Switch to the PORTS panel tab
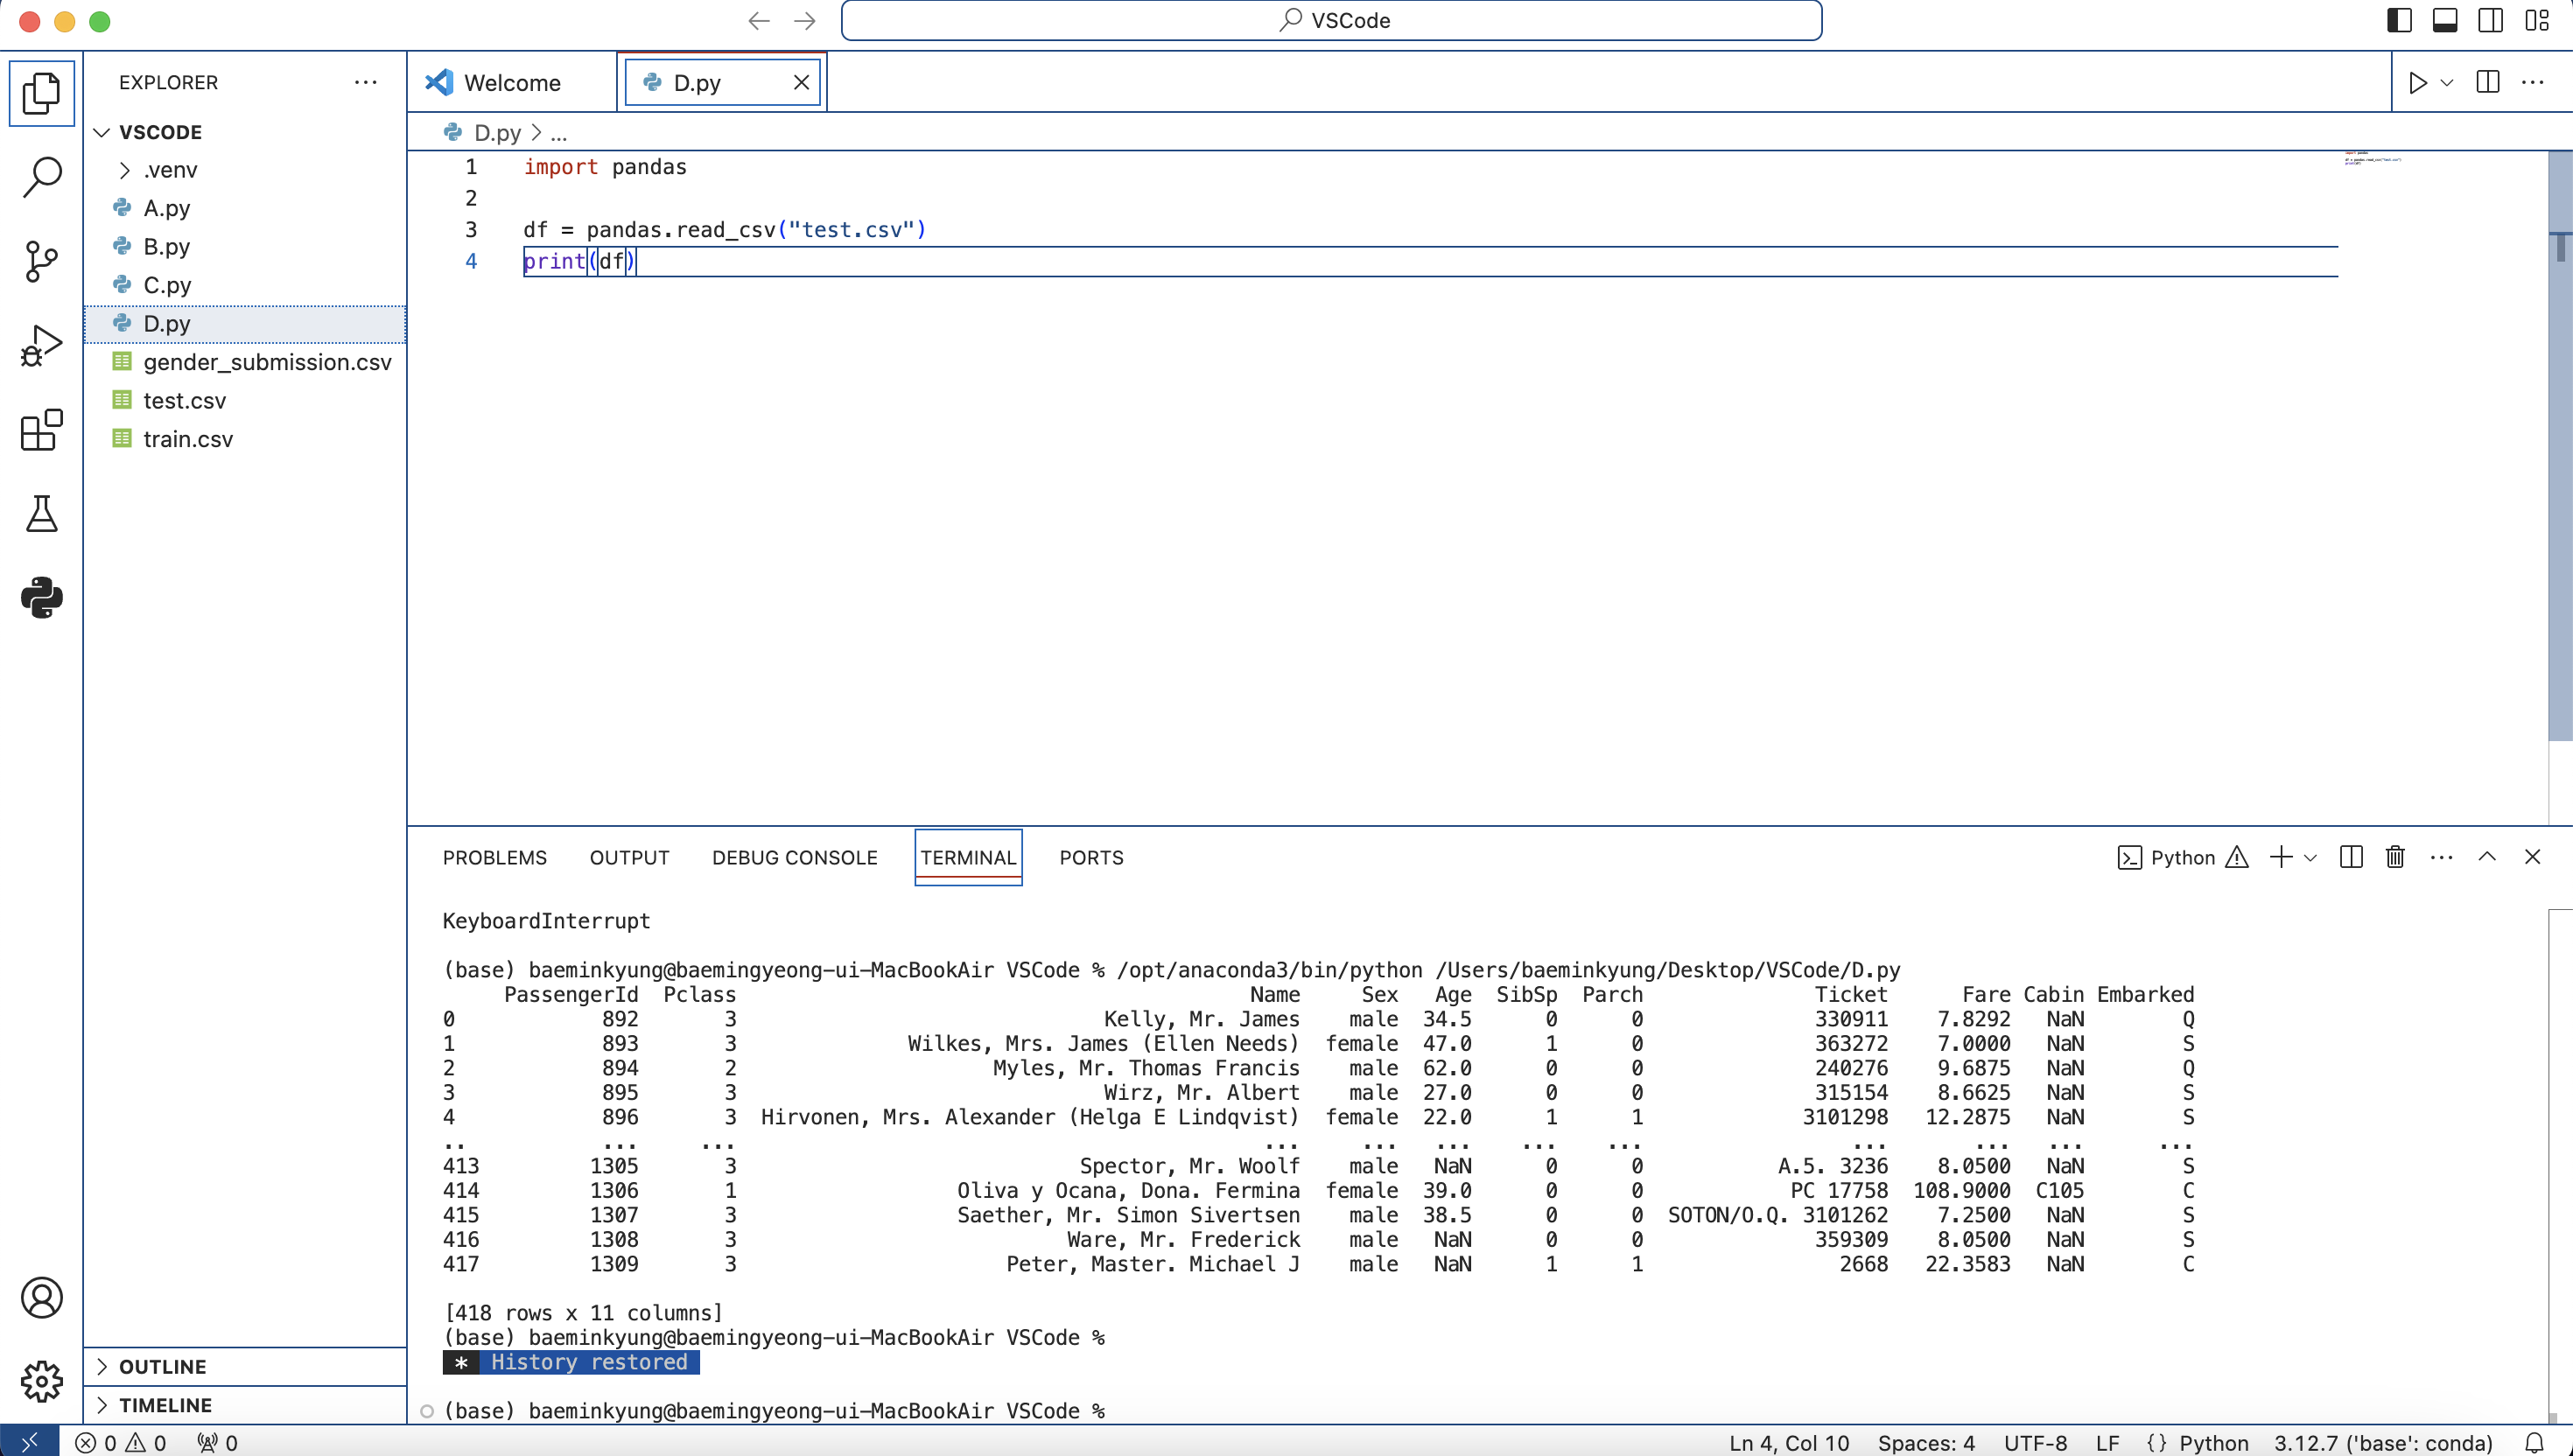The width and height of the screenshot is (2573, 1456). click(x=1091, y=857)
